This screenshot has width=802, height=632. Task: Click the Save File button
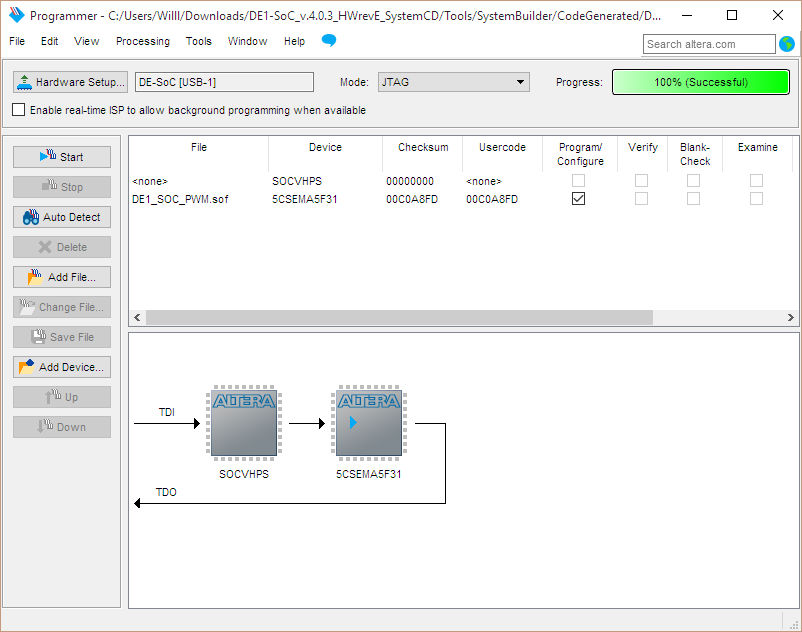point(62,337)
